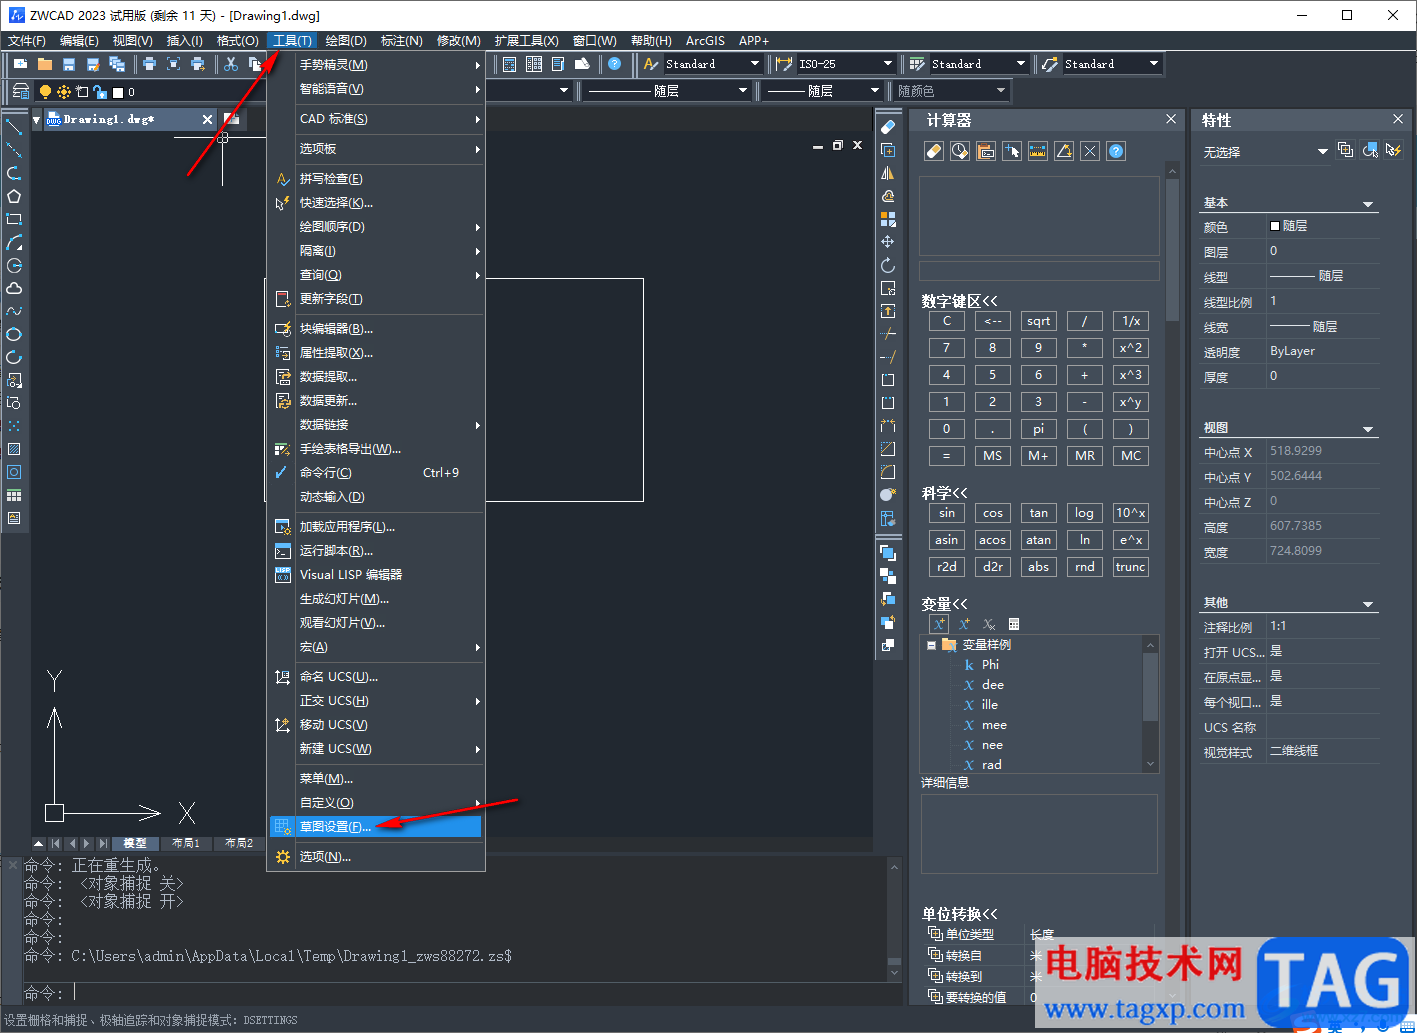Click the Rotate tool in modify toolbar
Image resolution: width=1417 pixels, height=1033 pixels.
tap(887, 265)
